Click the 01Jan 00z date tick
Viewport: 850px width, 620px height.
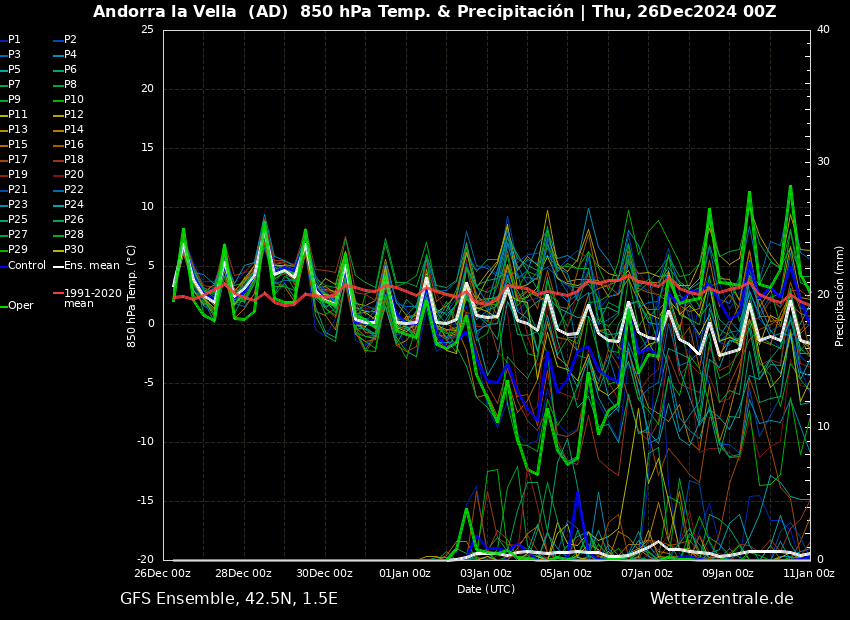[405, 573]
